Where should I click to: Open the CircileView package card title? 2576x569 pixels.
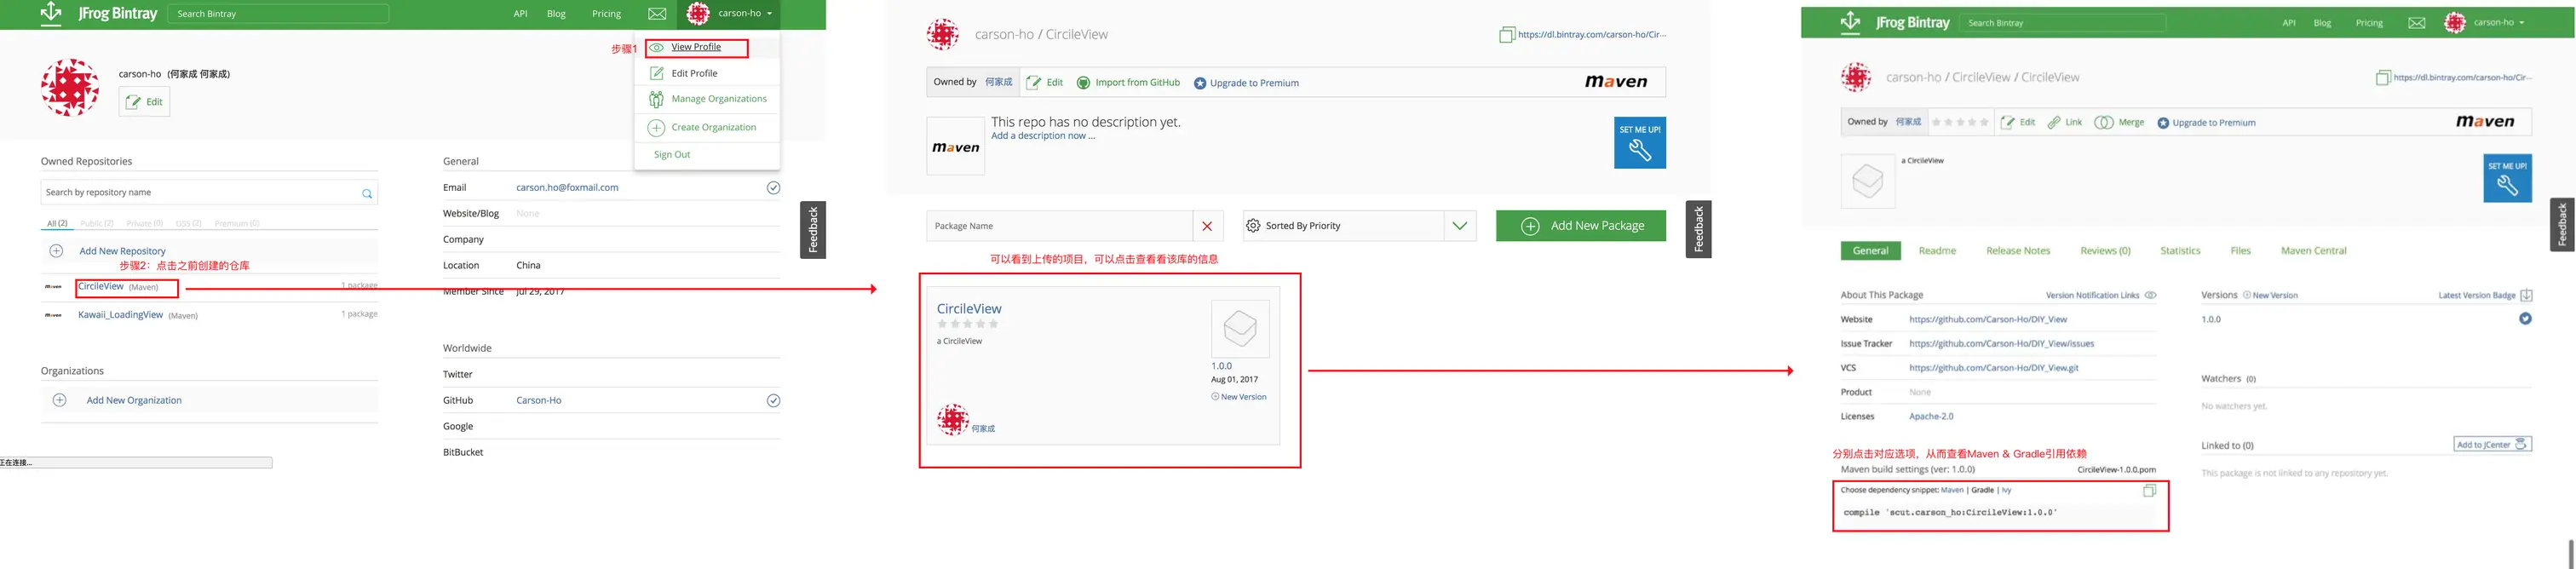[x=969, y=309]
